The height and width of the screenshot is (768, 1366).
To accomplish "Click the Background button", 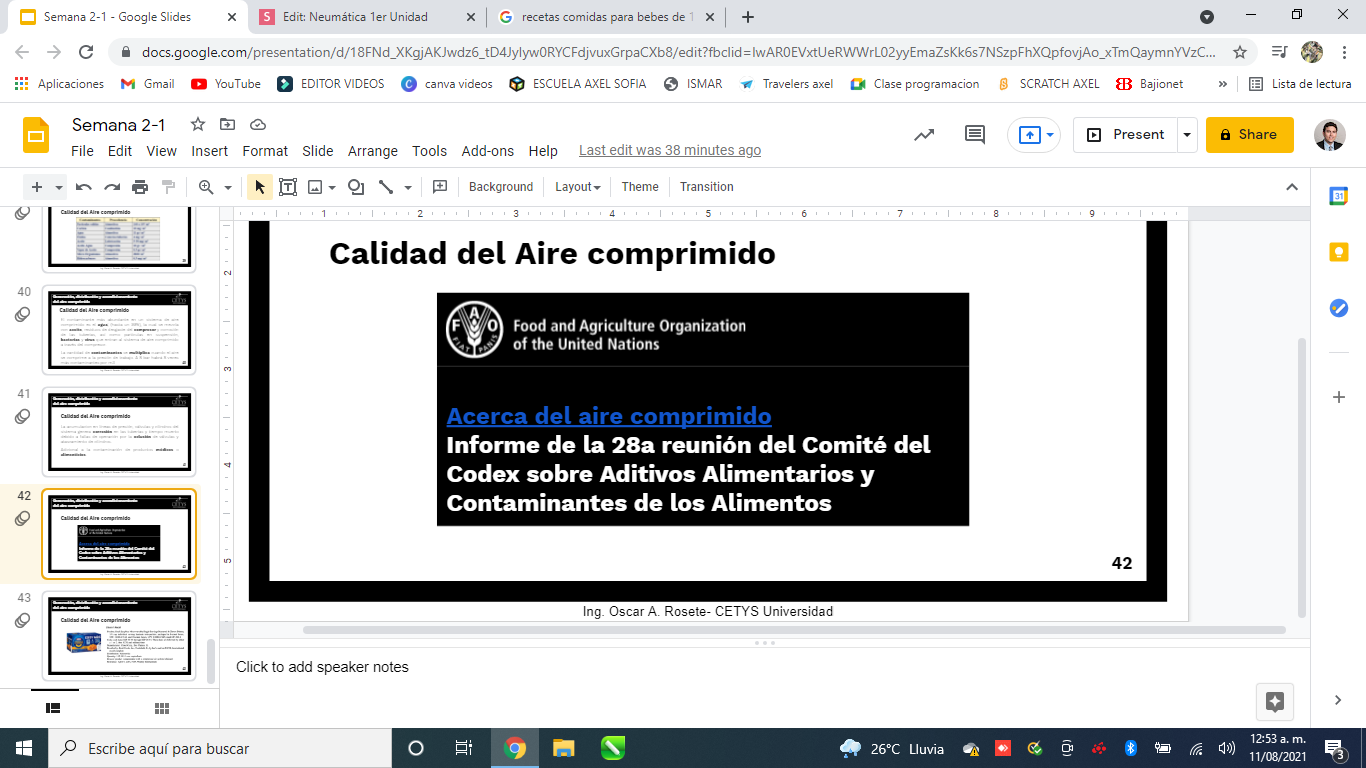I will pos(501,187).
